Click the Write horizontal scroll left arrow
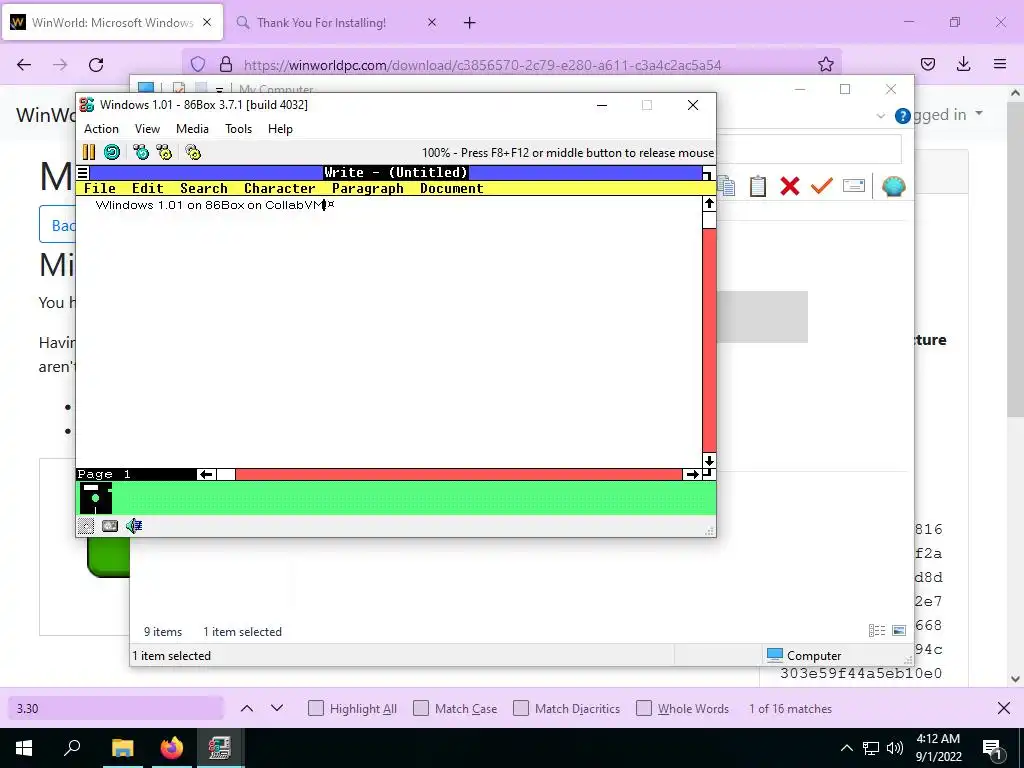 click(x=206, y=474)
